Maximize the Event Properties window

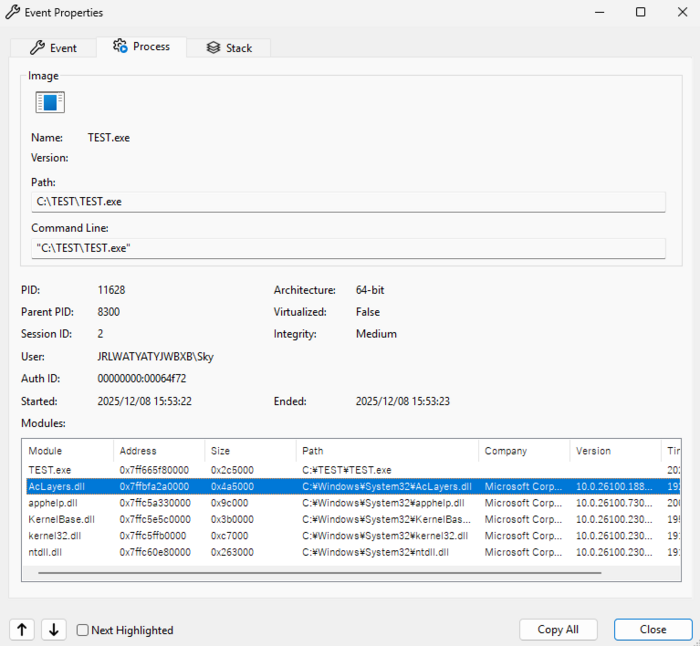[641, 13]
